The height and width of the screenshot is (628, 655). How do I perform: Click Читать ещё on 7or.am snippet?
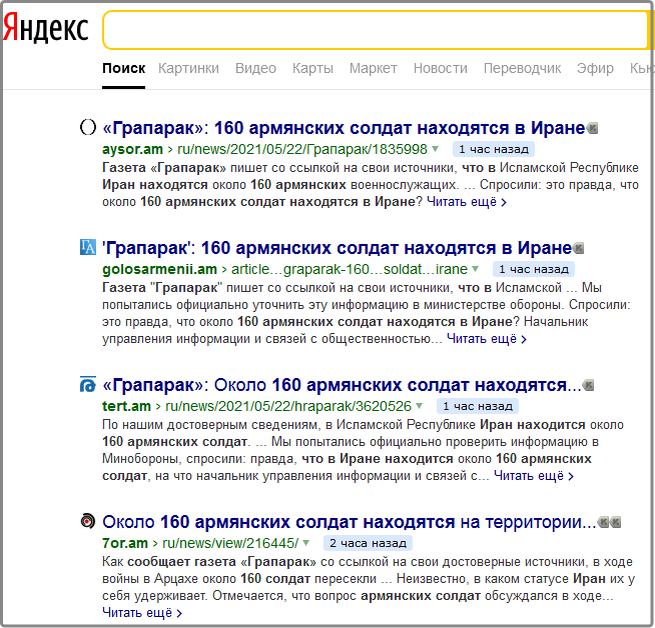(x=142, y=613)
